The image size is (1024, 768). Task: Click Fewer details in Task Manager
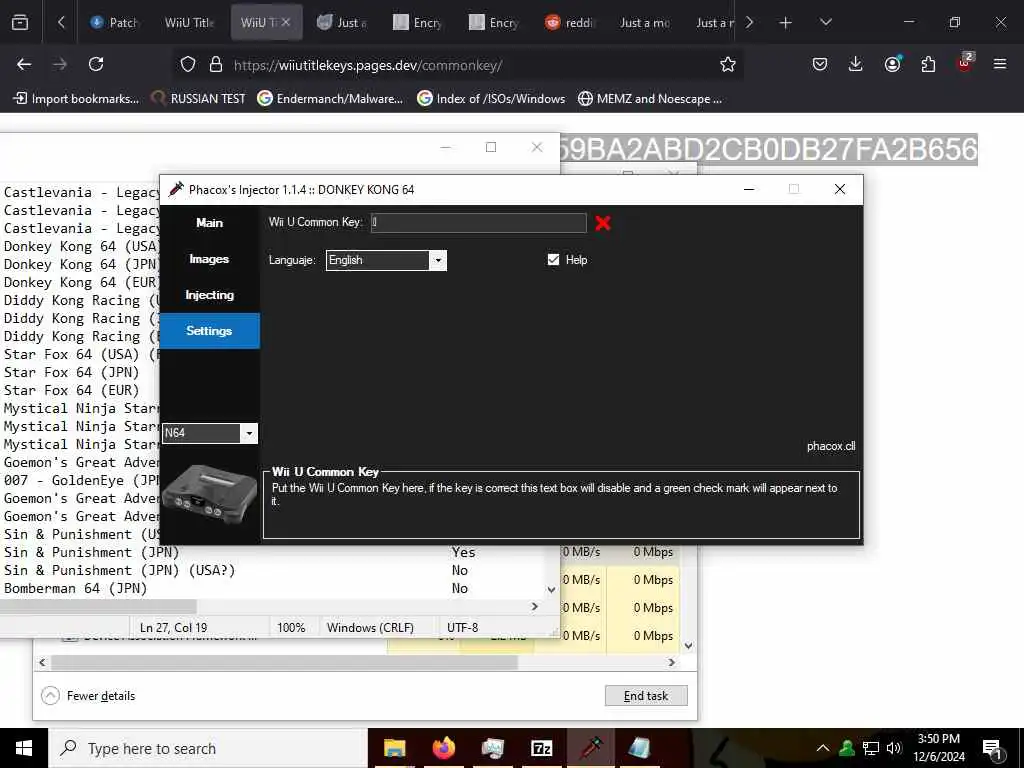coord(88,696)
